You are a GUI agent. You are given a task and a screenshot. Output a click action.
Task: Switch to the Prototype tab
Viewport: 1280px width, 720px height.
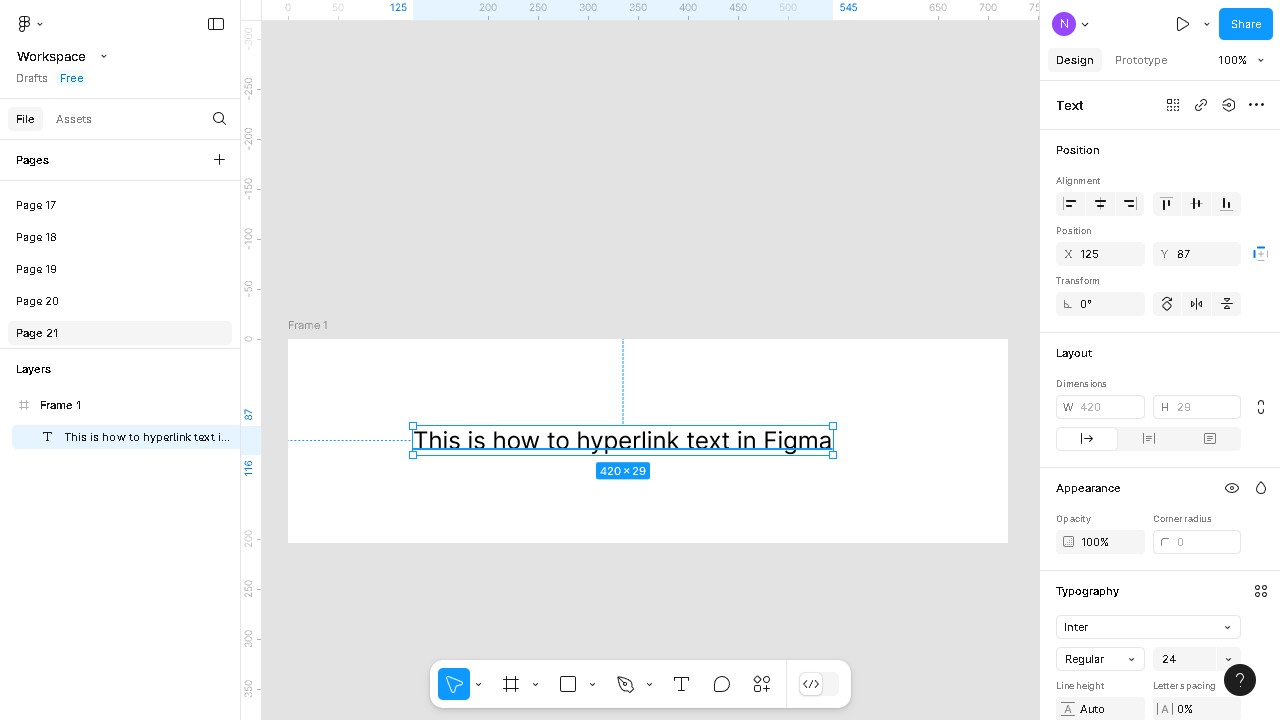(x=1141, y=60)
